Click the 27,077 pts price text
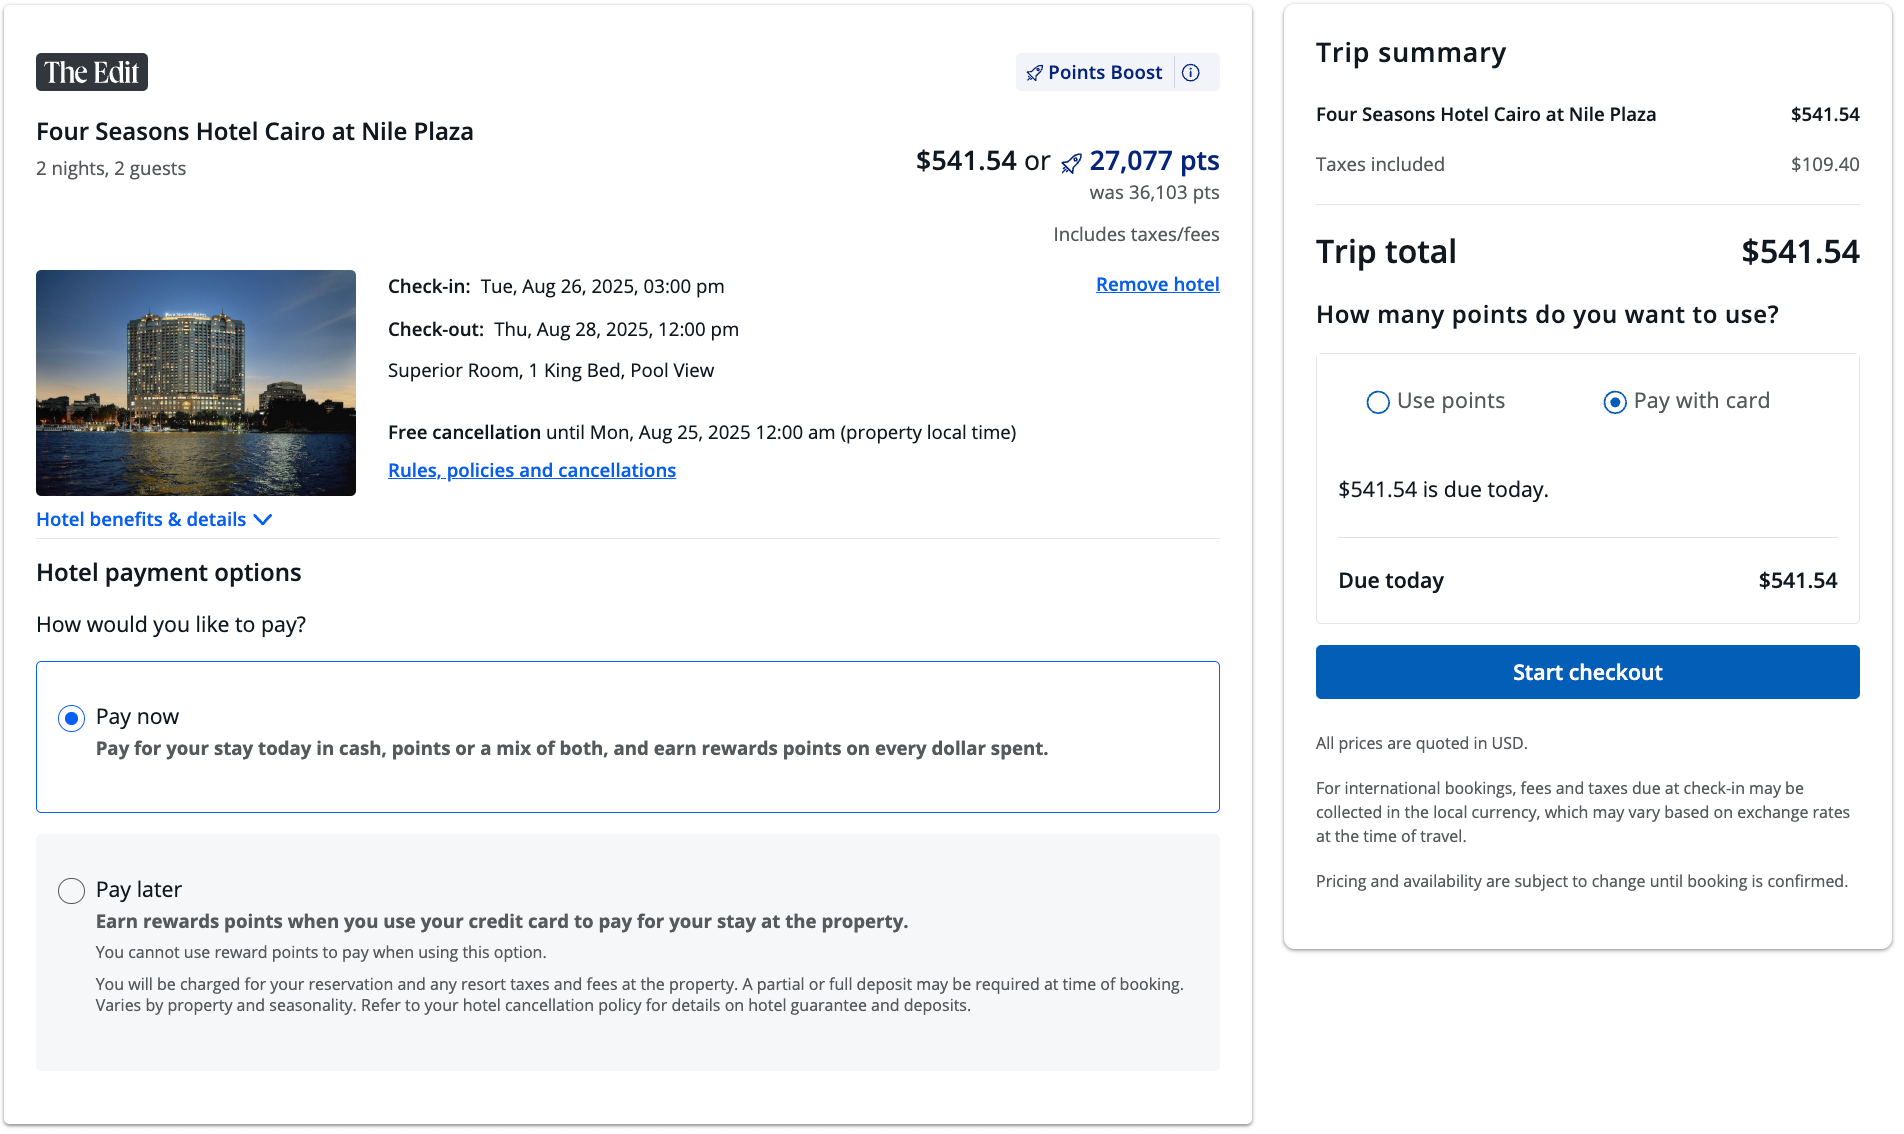This screenshot has width=1904, height=1134. coord(1154,161)
